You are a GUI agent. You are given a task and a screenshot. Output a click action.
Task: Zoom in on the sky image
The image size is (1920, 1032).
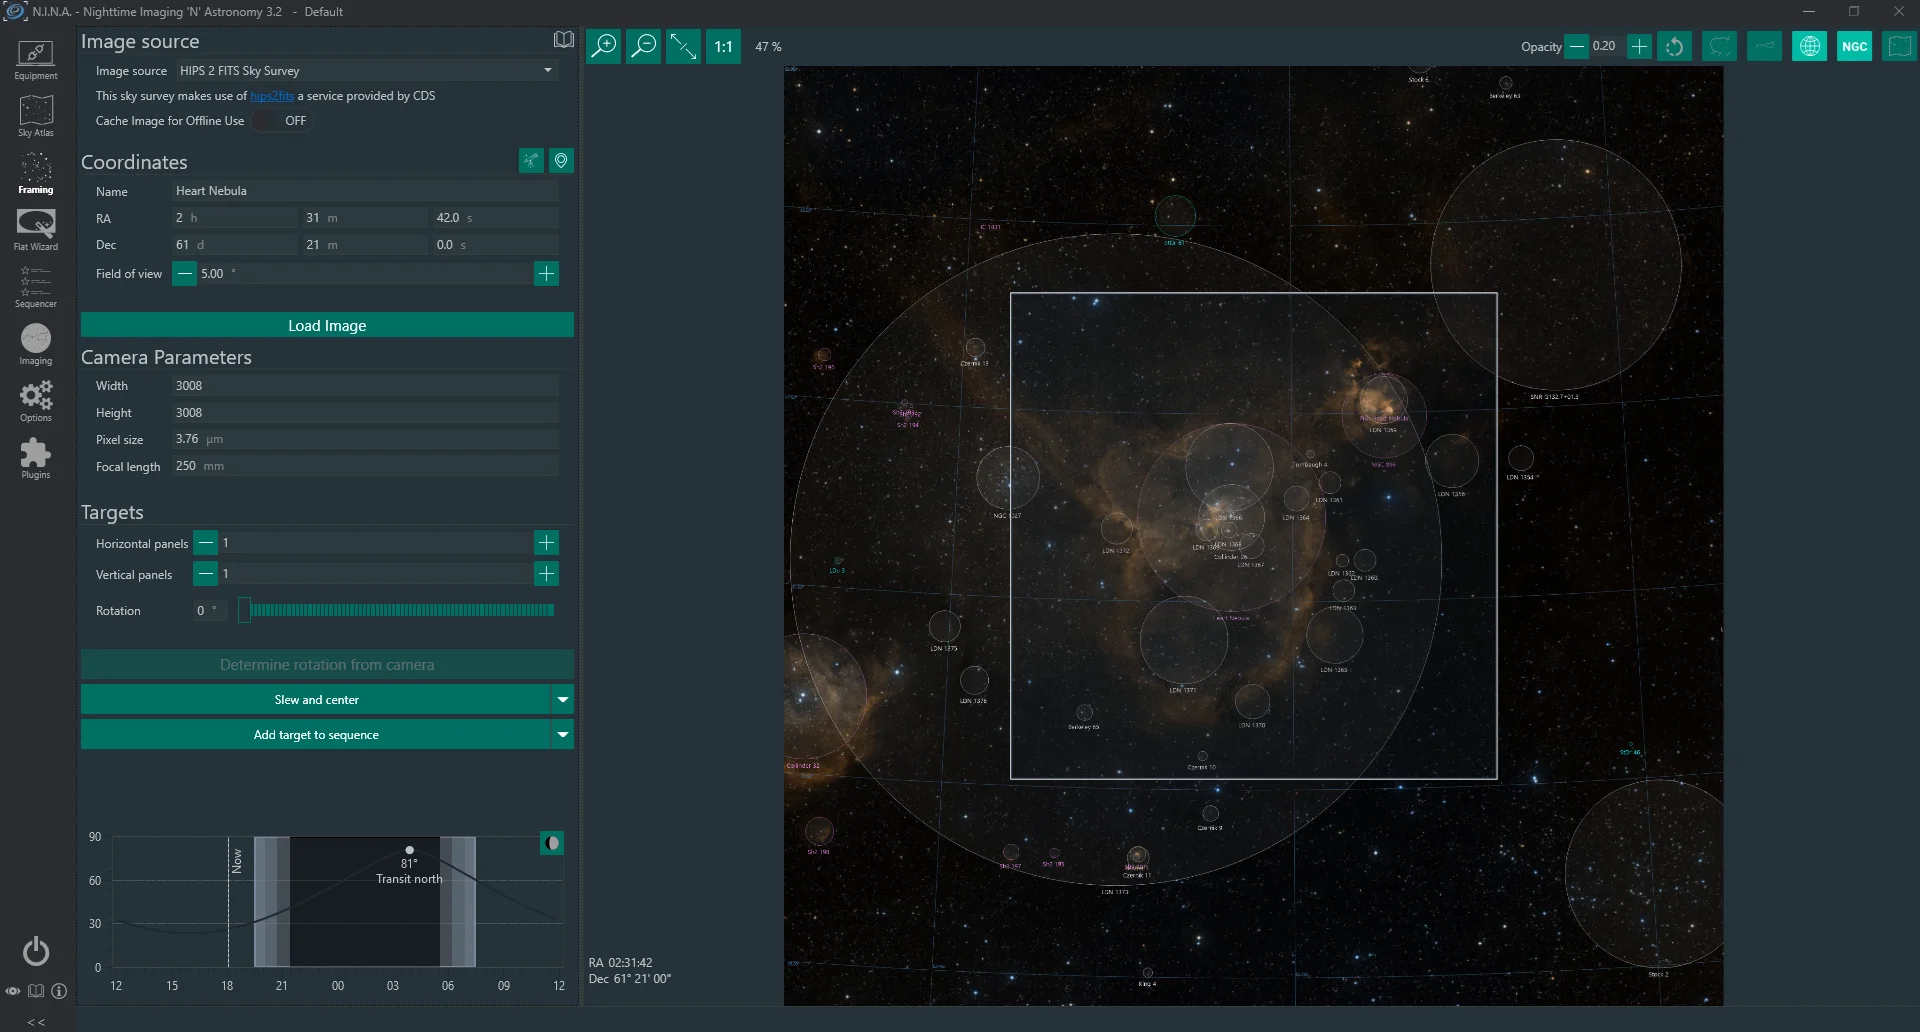click(x=604, y=46)
